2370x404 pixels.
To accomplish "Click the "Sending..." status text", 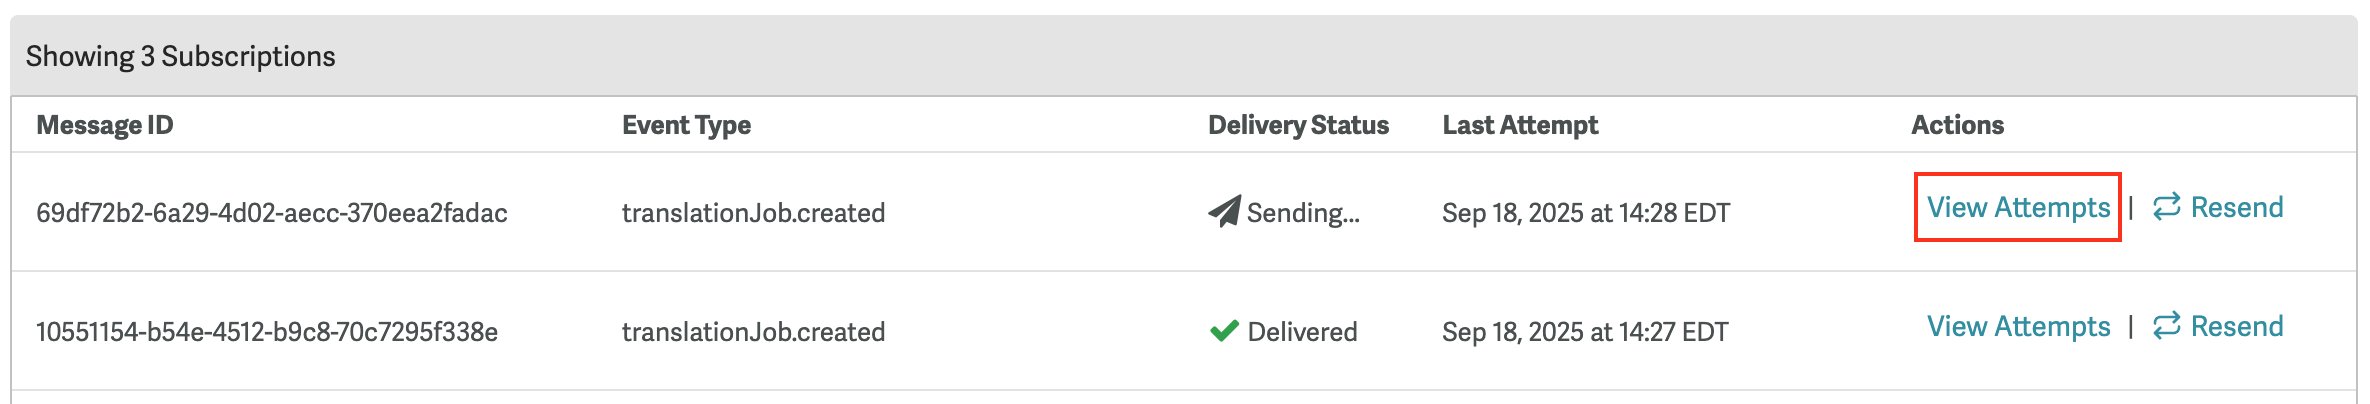I will 1303,213.
